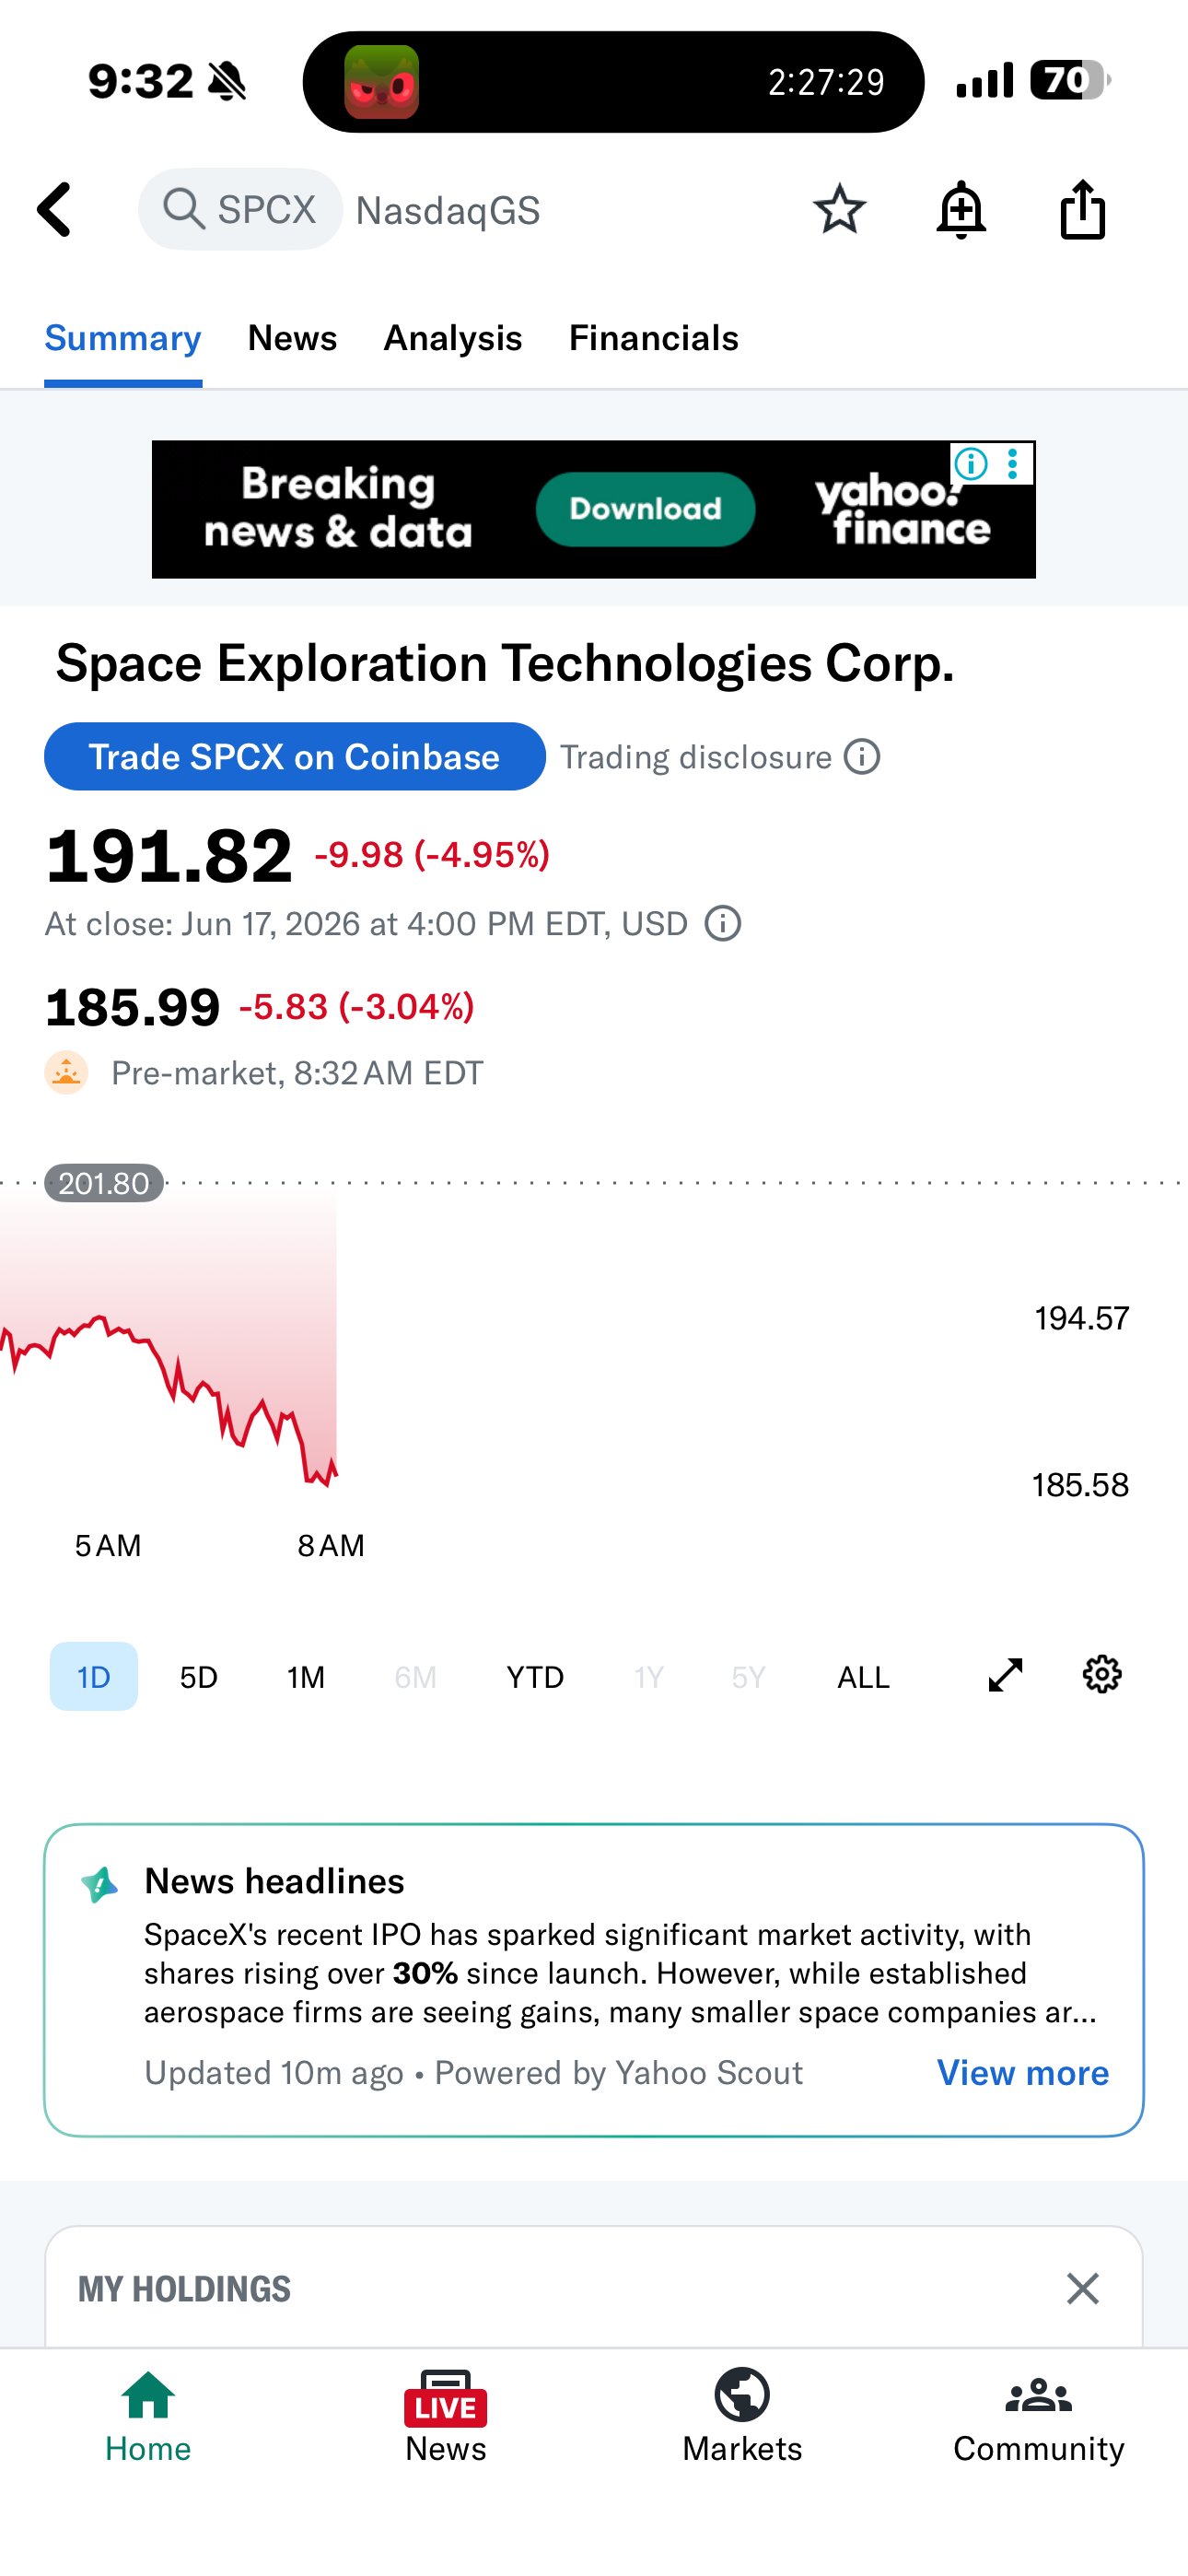Expand chart to full screen
Viewport: 1188px width, 2576px height.
point(1005,1675)
